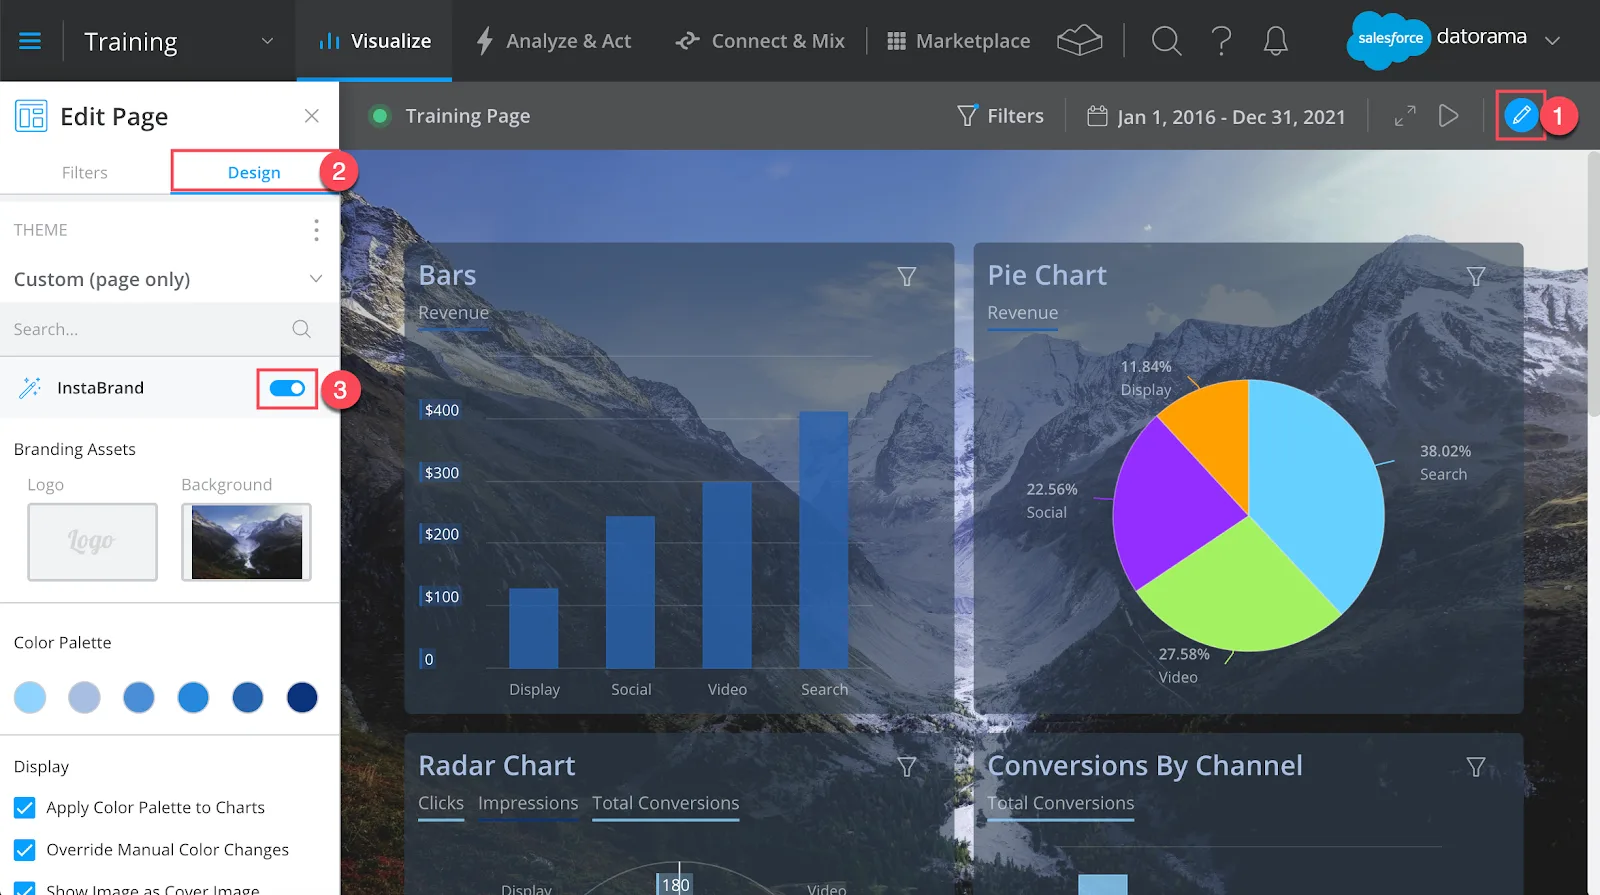The image size is (1600, 895).
Task: Click the dashboard vertical scrollbar
Action: 1593,285
